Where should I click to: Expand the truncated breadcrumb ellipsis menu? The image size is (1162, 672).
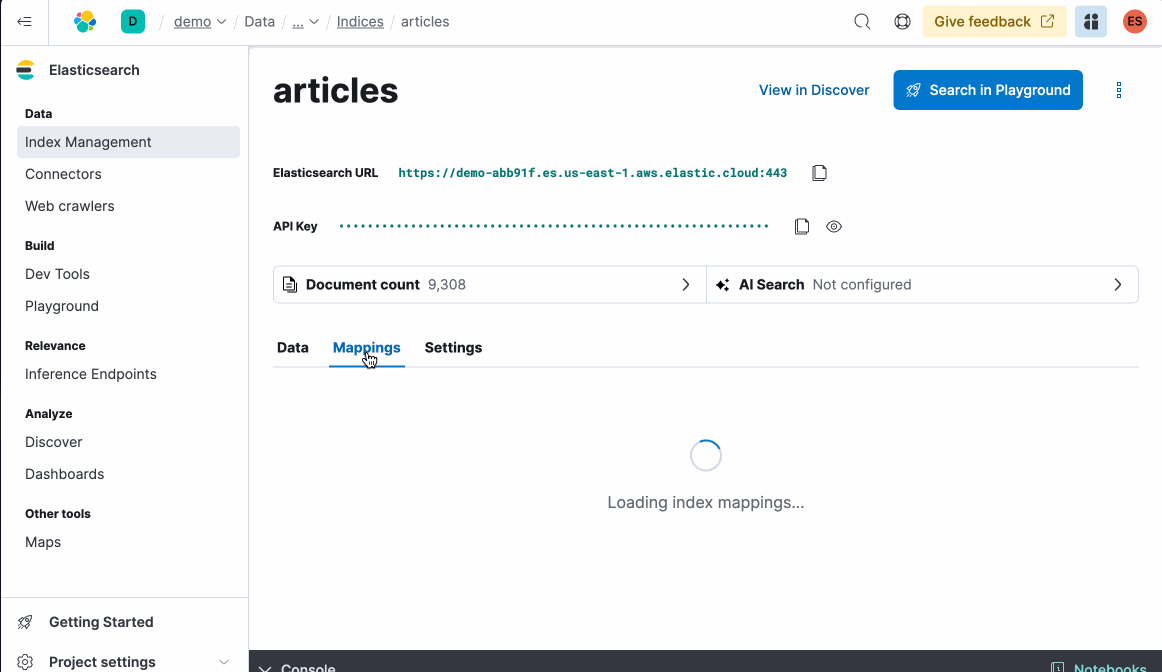coord(300,21)
